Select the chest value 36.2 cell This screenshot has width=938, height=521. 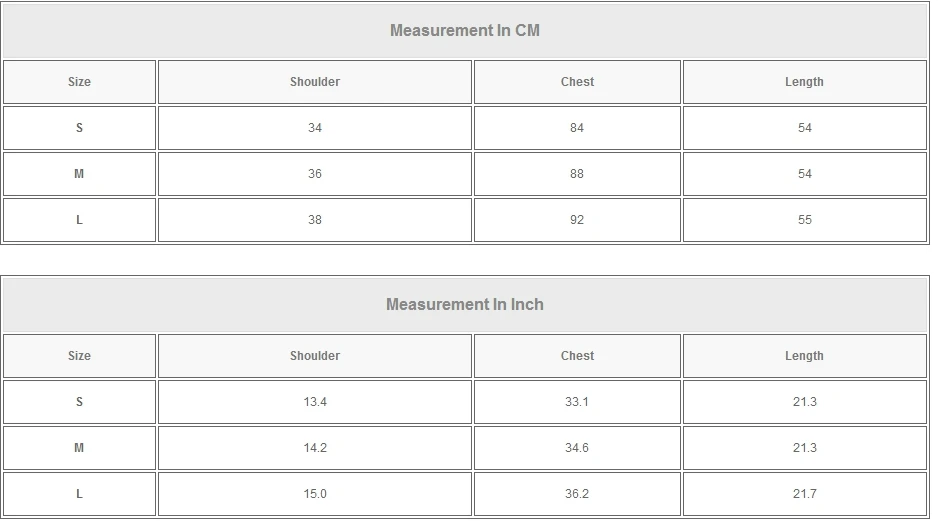pos(577,494)
